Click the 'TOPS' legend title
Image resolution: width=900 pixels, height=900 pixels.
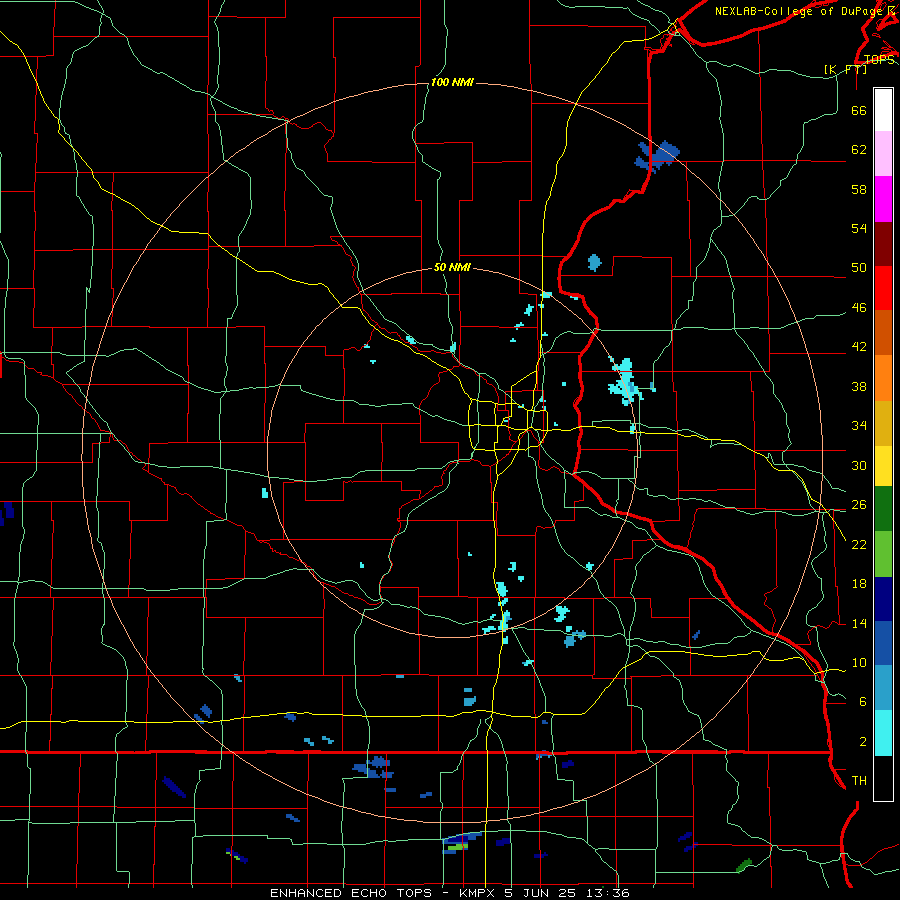tap(879, 60)
